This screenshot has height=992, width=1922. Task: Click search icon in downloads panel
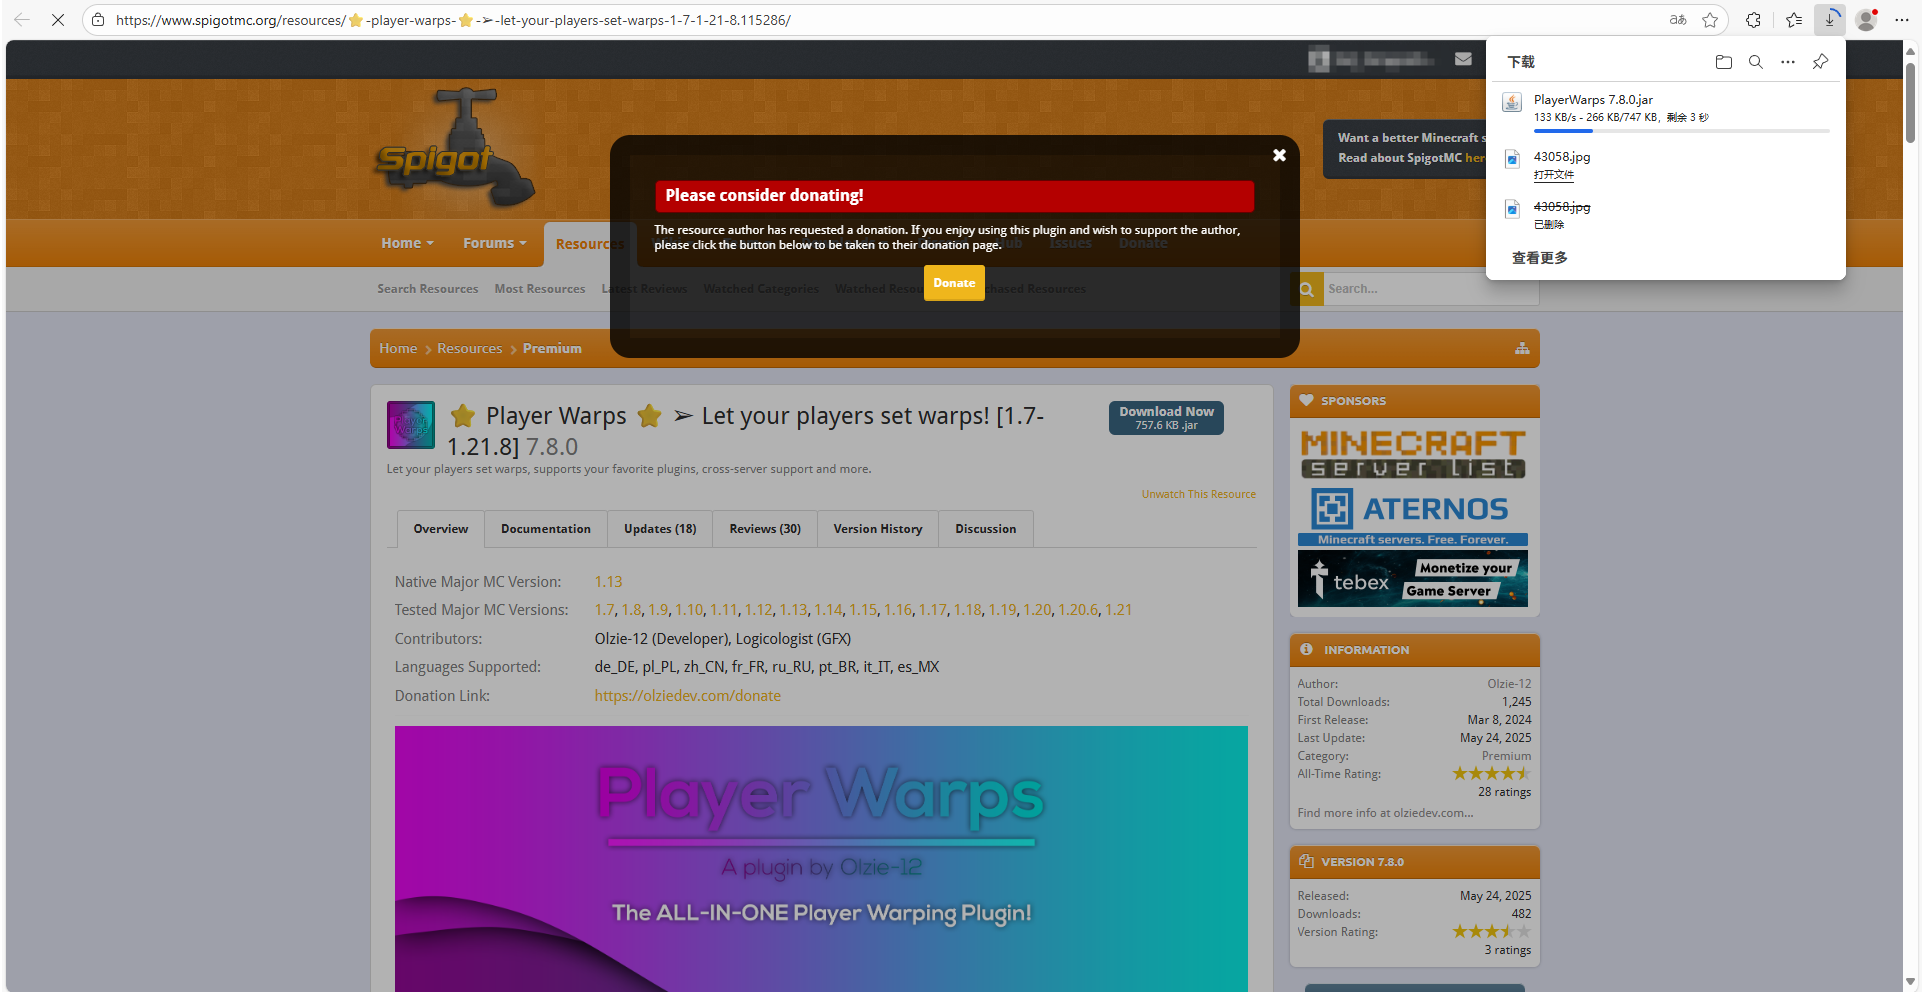tap(1755, 62)
